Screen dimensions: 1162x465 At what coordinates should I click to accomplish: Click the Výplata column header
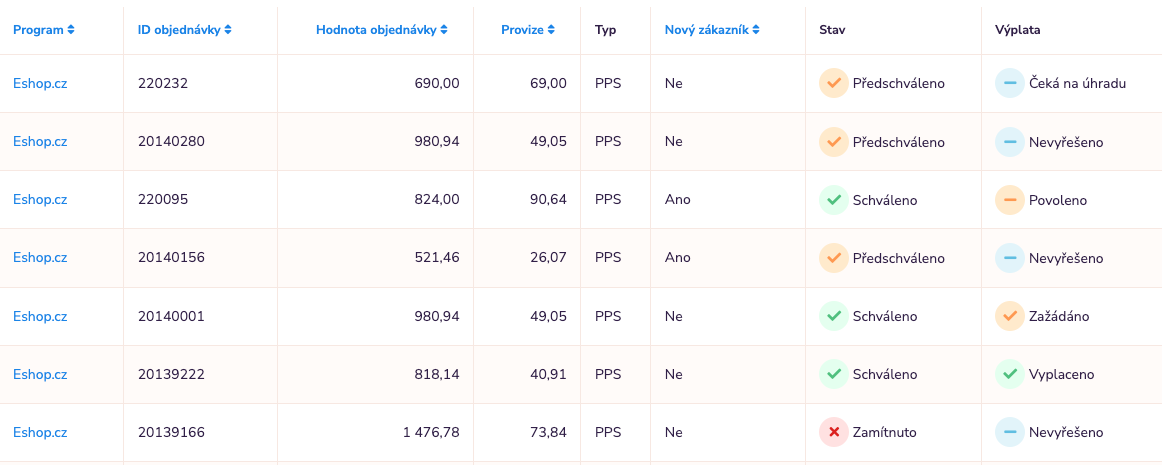[x=1018, y=30]
